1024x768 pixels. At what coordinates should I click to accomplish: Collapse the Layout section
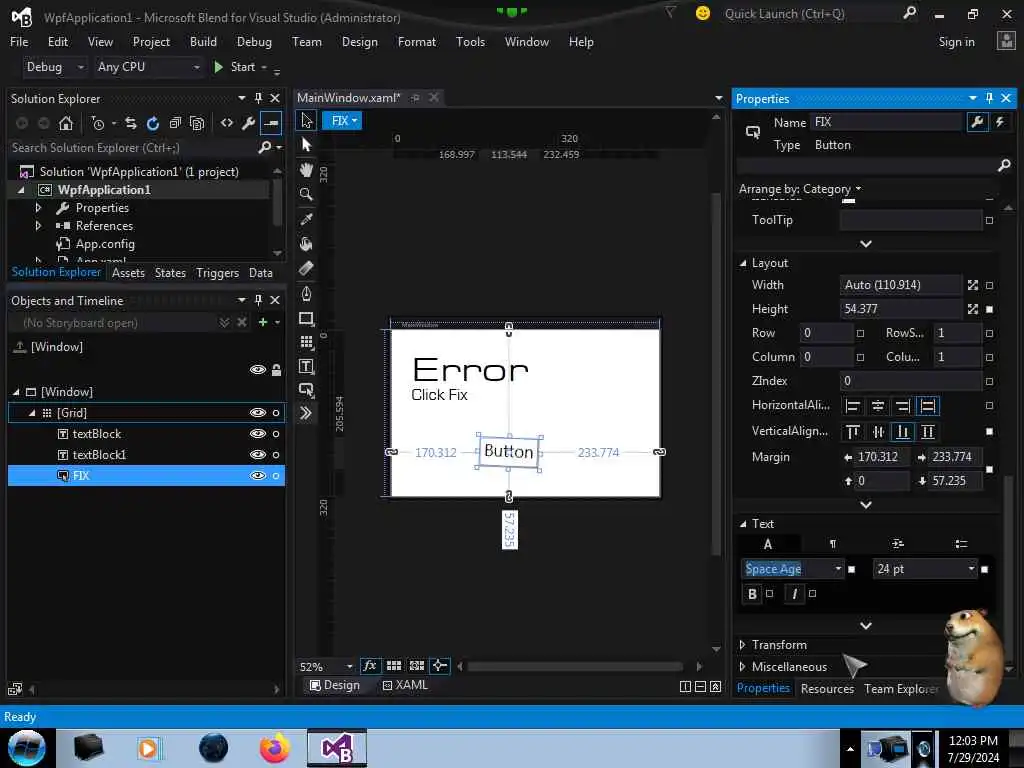pos(743,263)
